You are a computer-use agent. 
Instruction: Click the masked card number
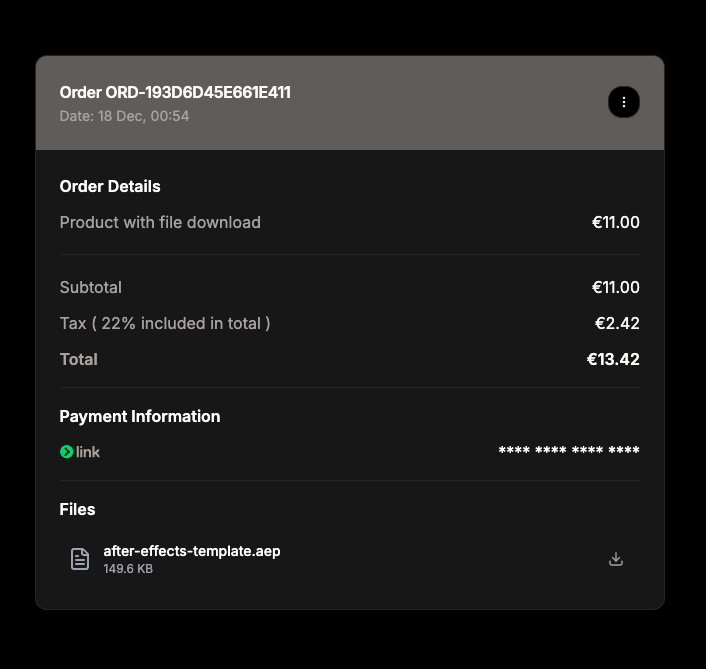(x=569, y=450)
